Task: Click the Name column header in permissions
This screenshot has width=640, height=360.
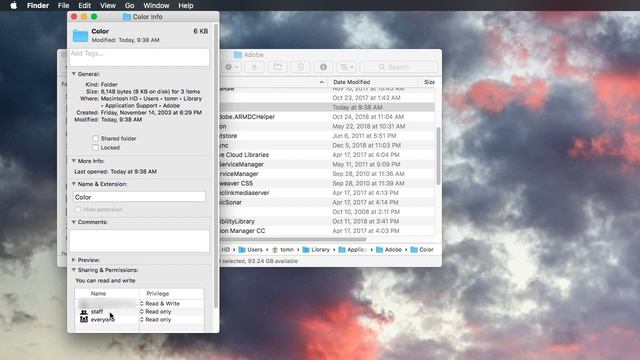Action: [x=98, y=293]
